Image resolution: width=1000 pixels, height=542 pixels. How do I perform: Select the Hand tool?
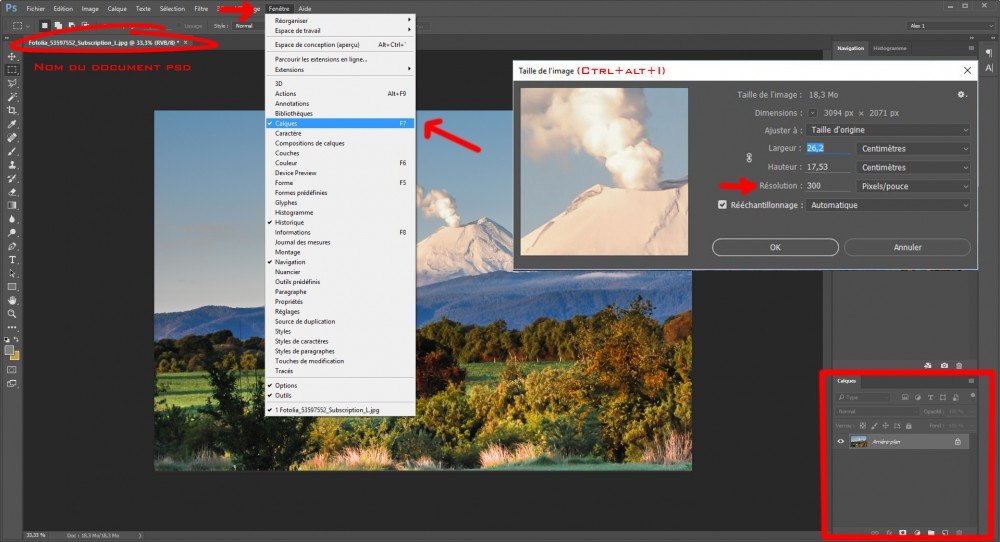(x=12, y=300)
